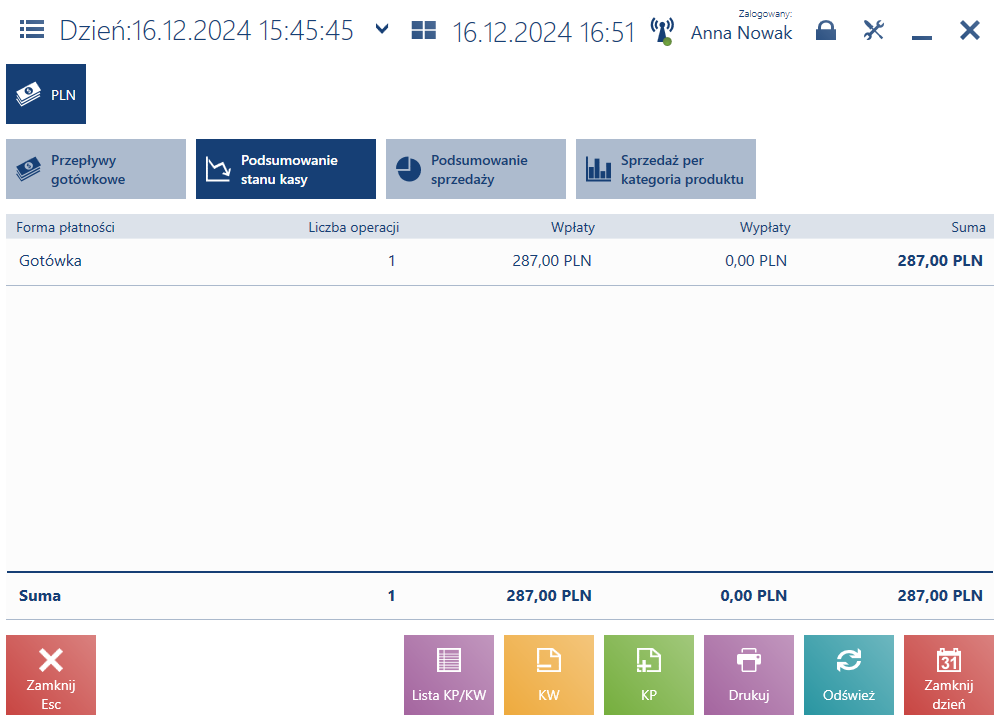This screenshot has width=1002, height=723.
Task: Lock the session with the padlock icon
Action: tap(826, 30)
